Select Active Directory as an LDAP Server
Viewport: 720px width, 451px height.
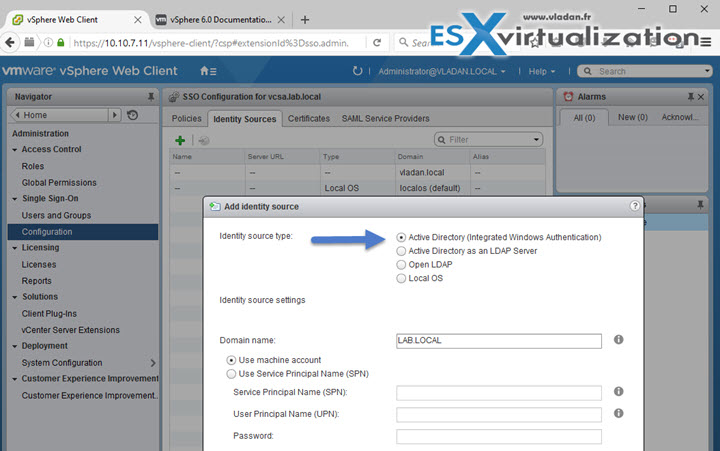tap(401, 251)
